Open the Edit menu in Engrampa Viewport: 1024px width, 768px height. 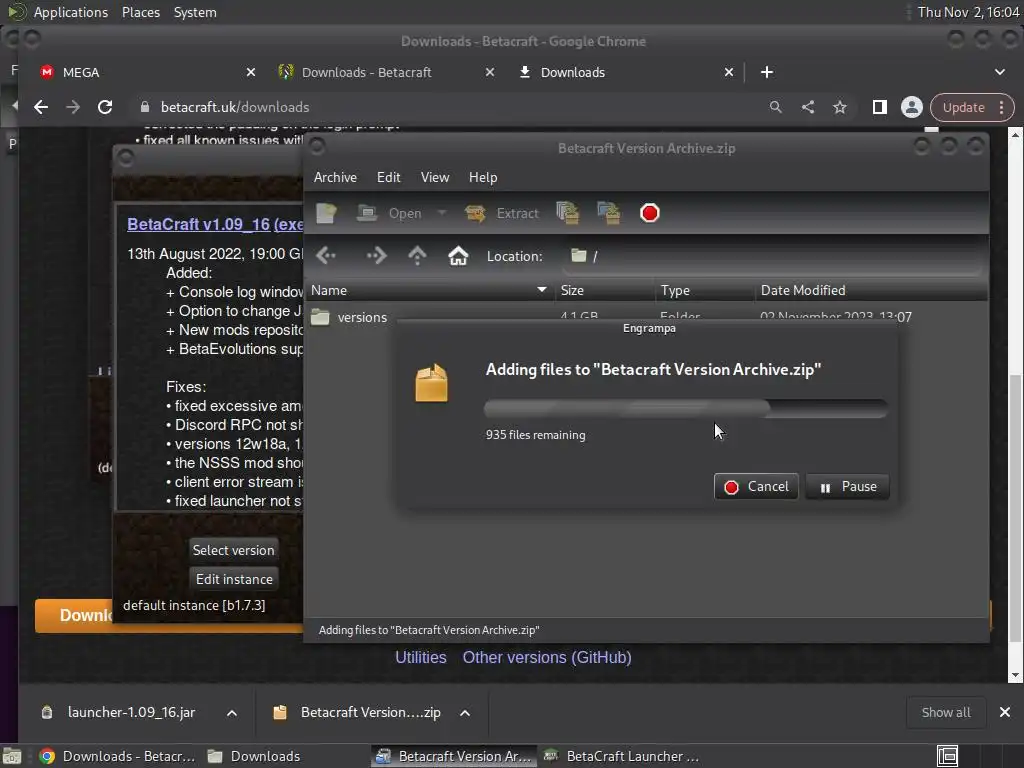(389, 178)
